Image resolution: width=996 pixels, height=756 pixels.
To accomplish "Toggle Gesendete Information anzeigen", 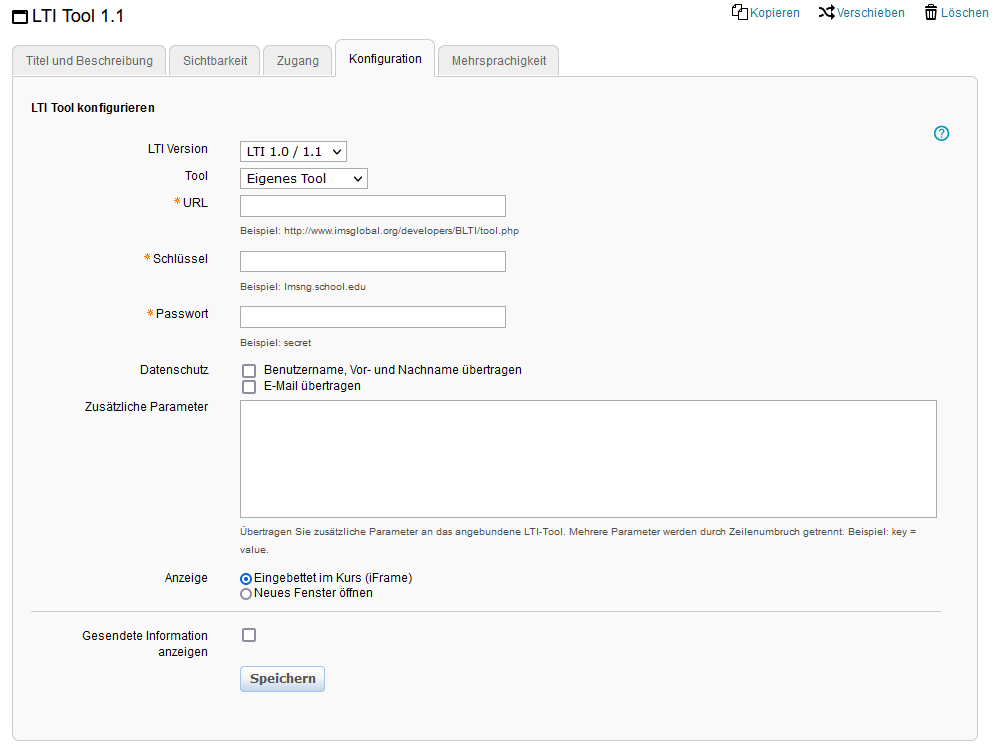I will (x=248, y=634).
